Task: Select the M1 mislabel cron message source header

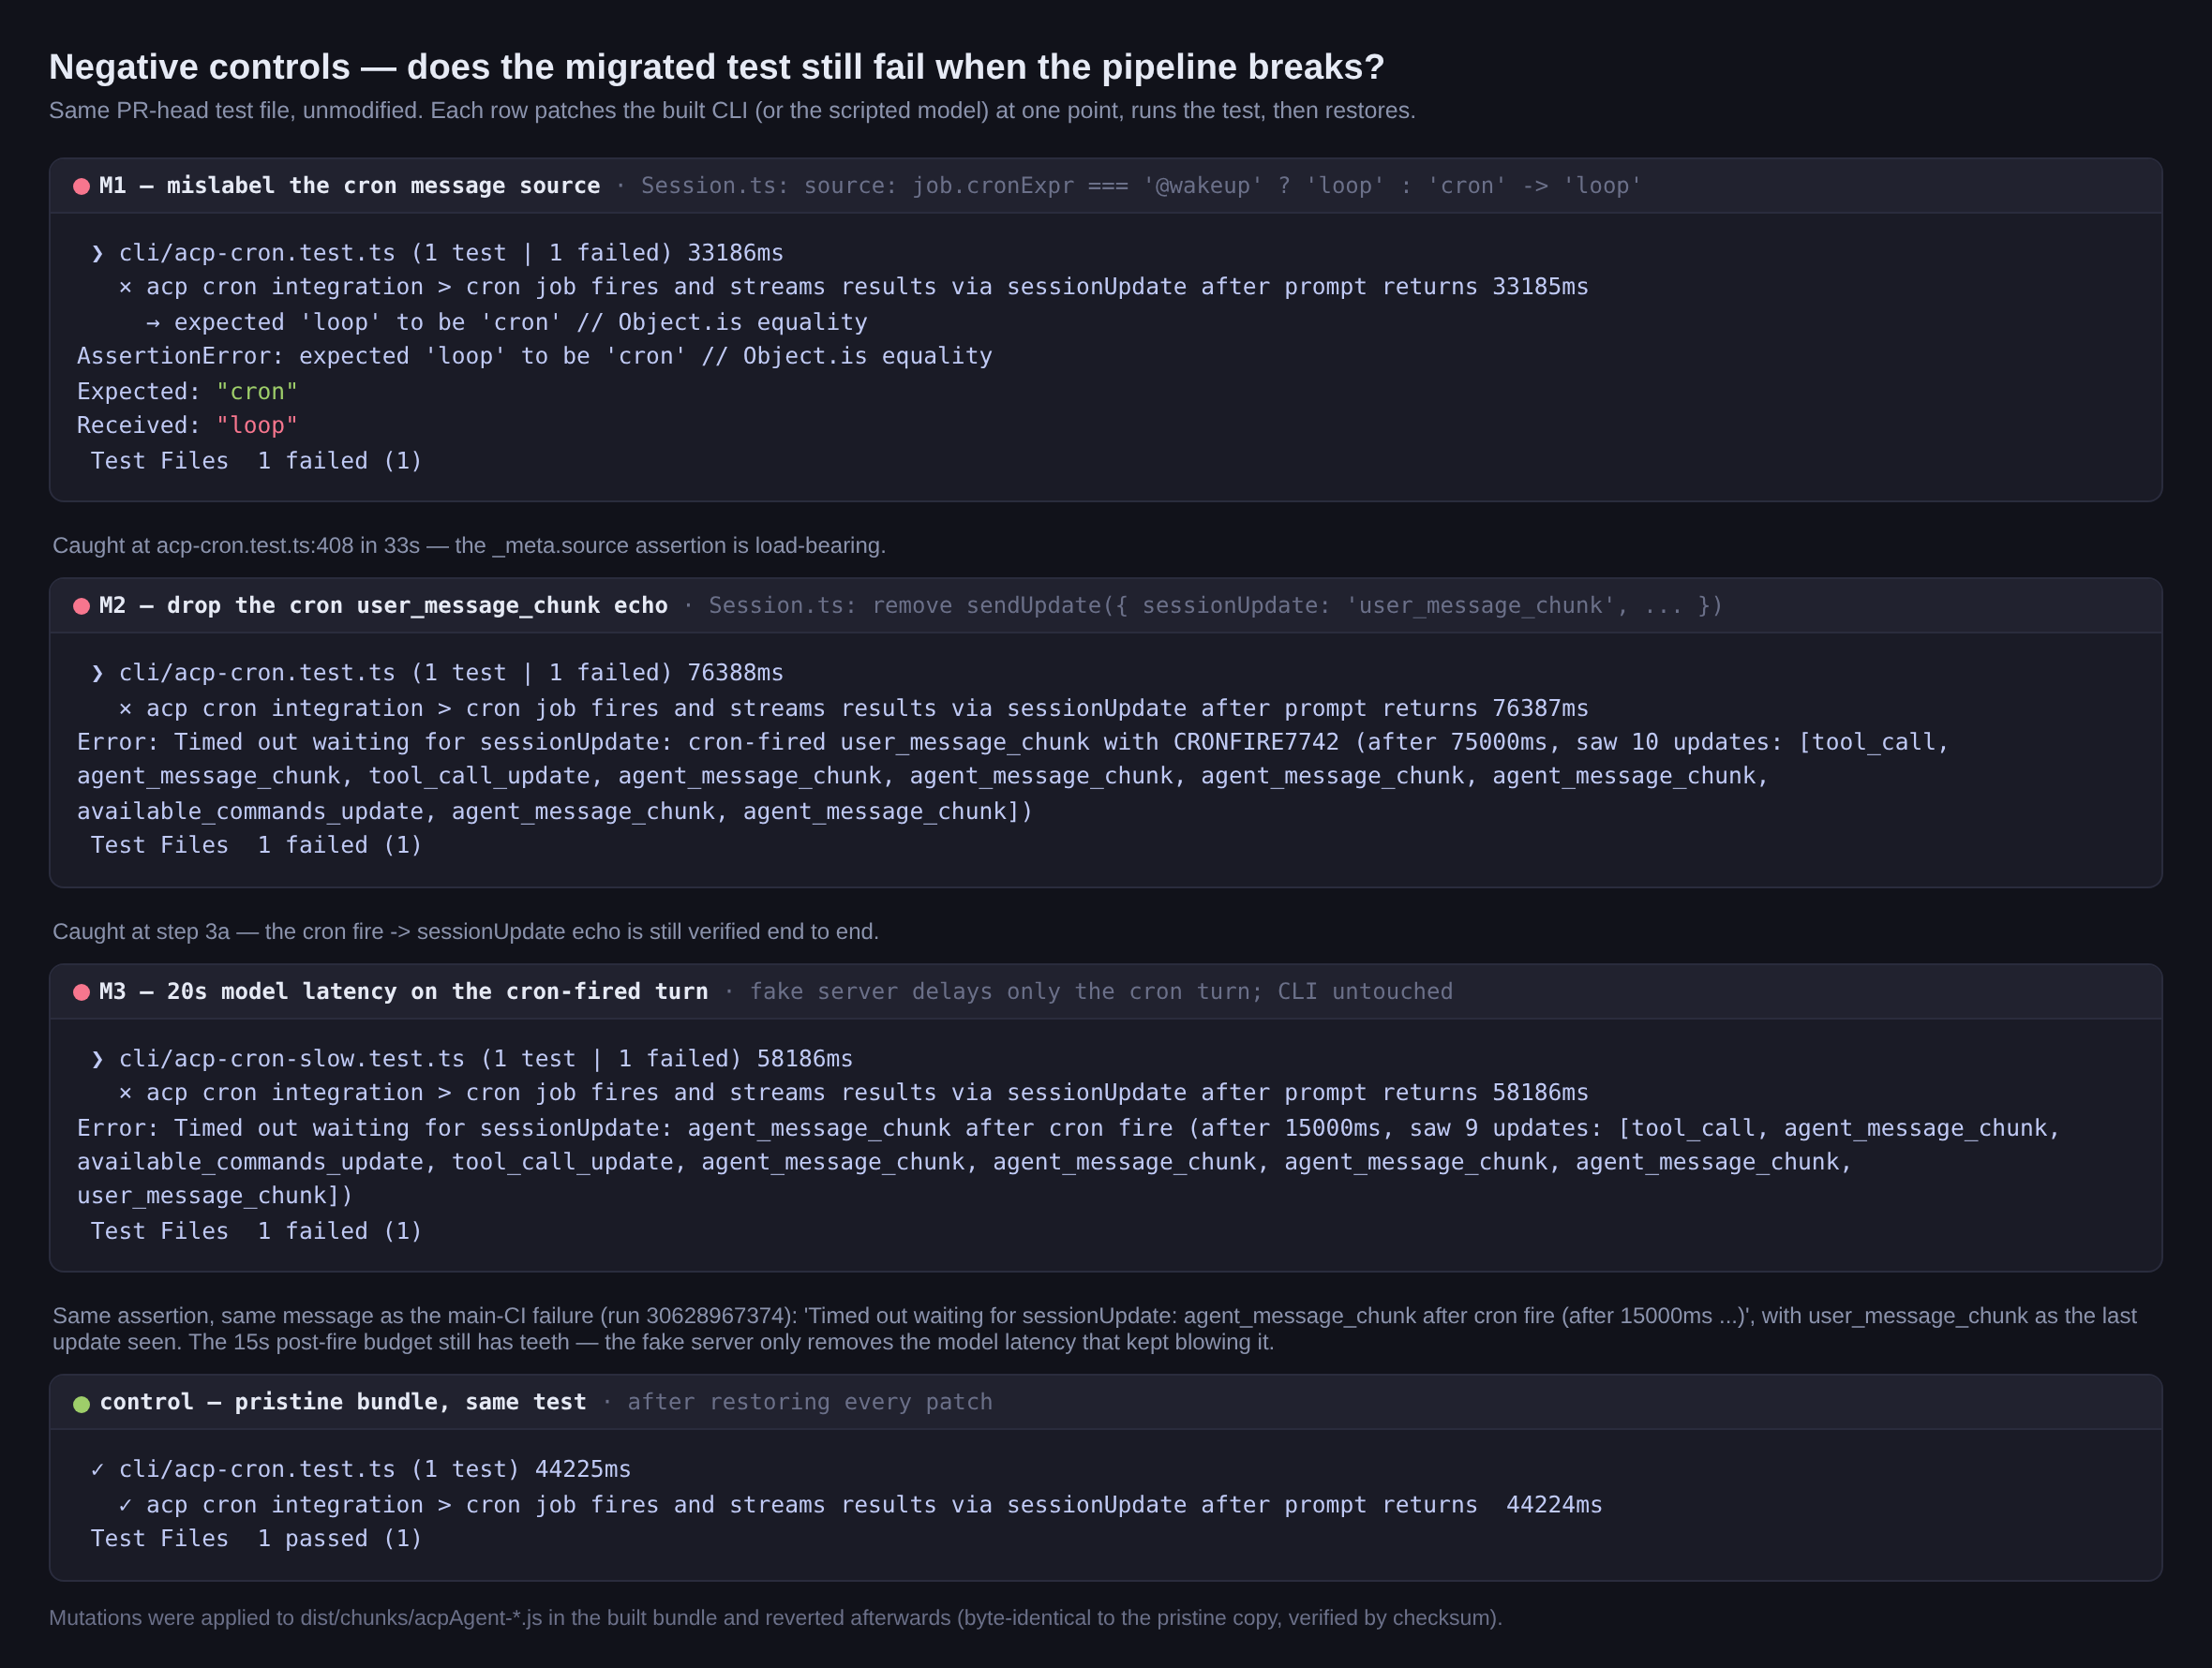Action: (1106, 186)
